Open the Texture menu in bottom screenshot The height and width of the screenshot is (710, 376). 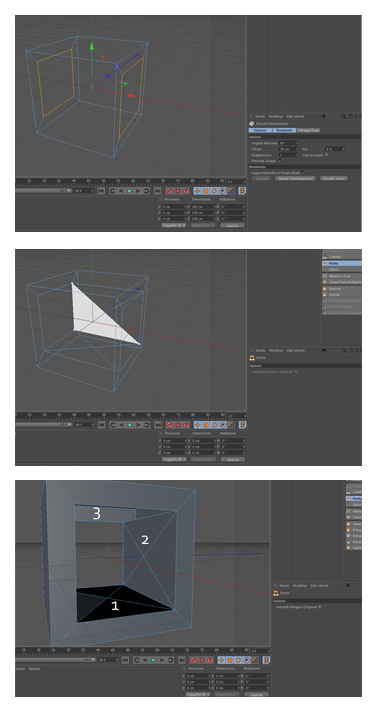coord(34,669)
